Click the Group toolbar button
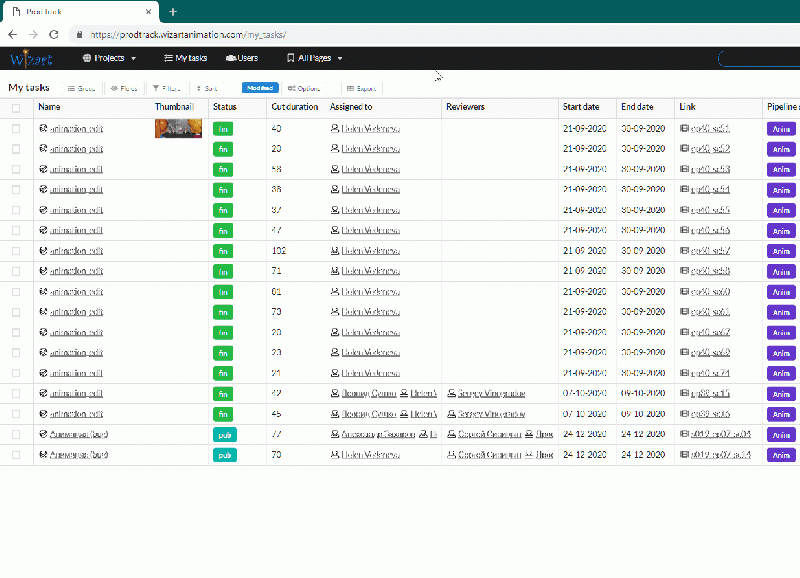Screen dimensions: 800x578 (81, 88)
